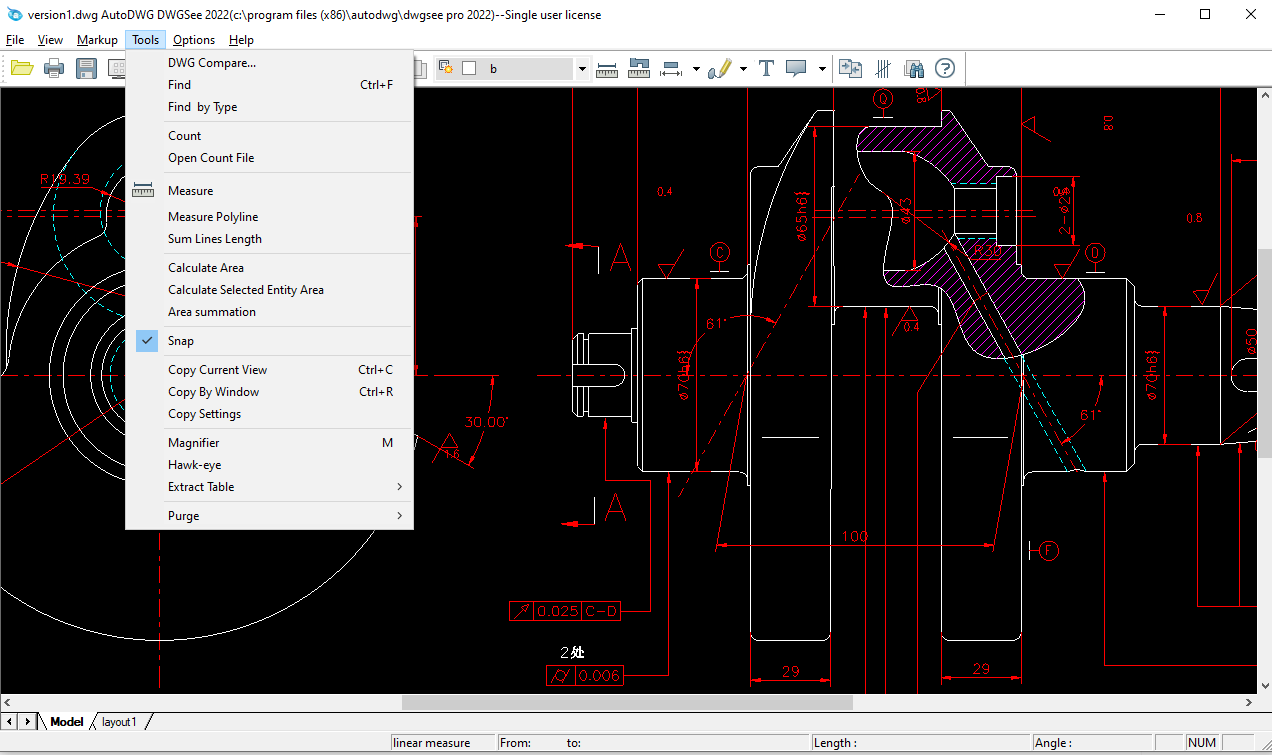This screenshot has width=1272, height=755.
Task: Expand dropdown arrow next to comment bubble
Action: [x=822, y=69]
